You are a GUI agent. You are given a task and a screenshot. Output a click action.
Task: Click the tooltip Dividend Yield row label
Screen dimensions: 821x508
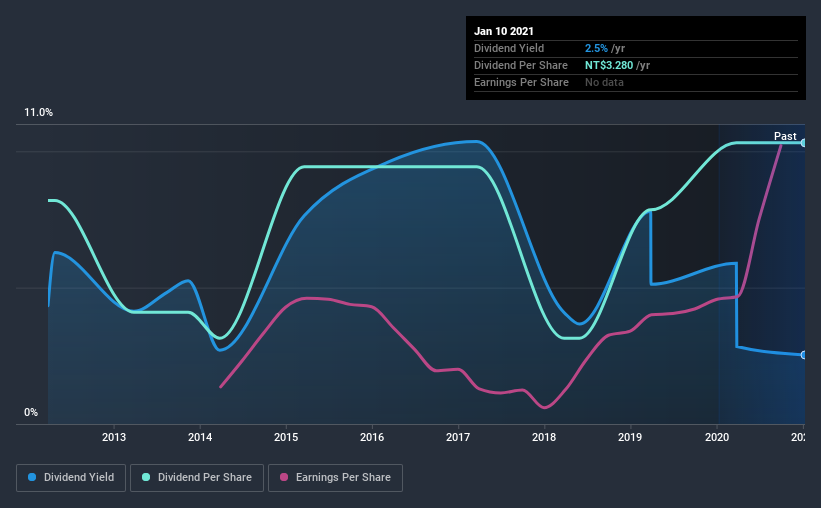pos(509,48)
